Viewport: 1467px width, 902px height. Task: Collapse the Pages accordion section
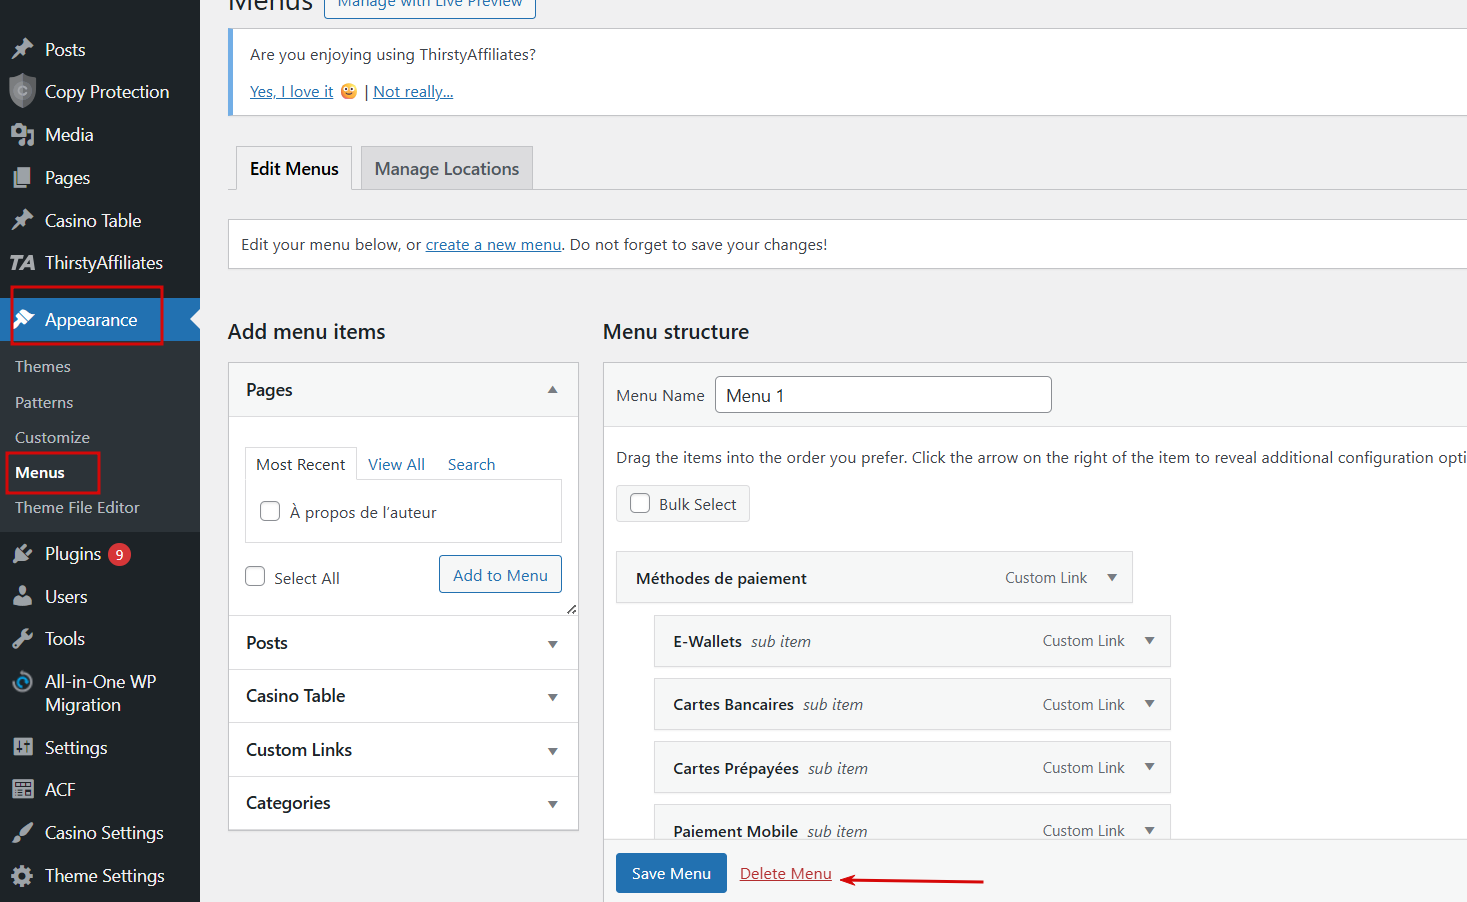tap(552, 390)
